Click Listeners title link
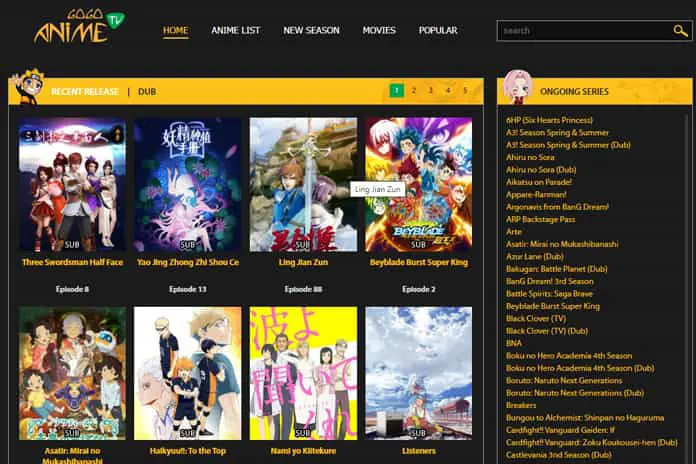This screenshot has width=696, height=464. pos(419,451)
